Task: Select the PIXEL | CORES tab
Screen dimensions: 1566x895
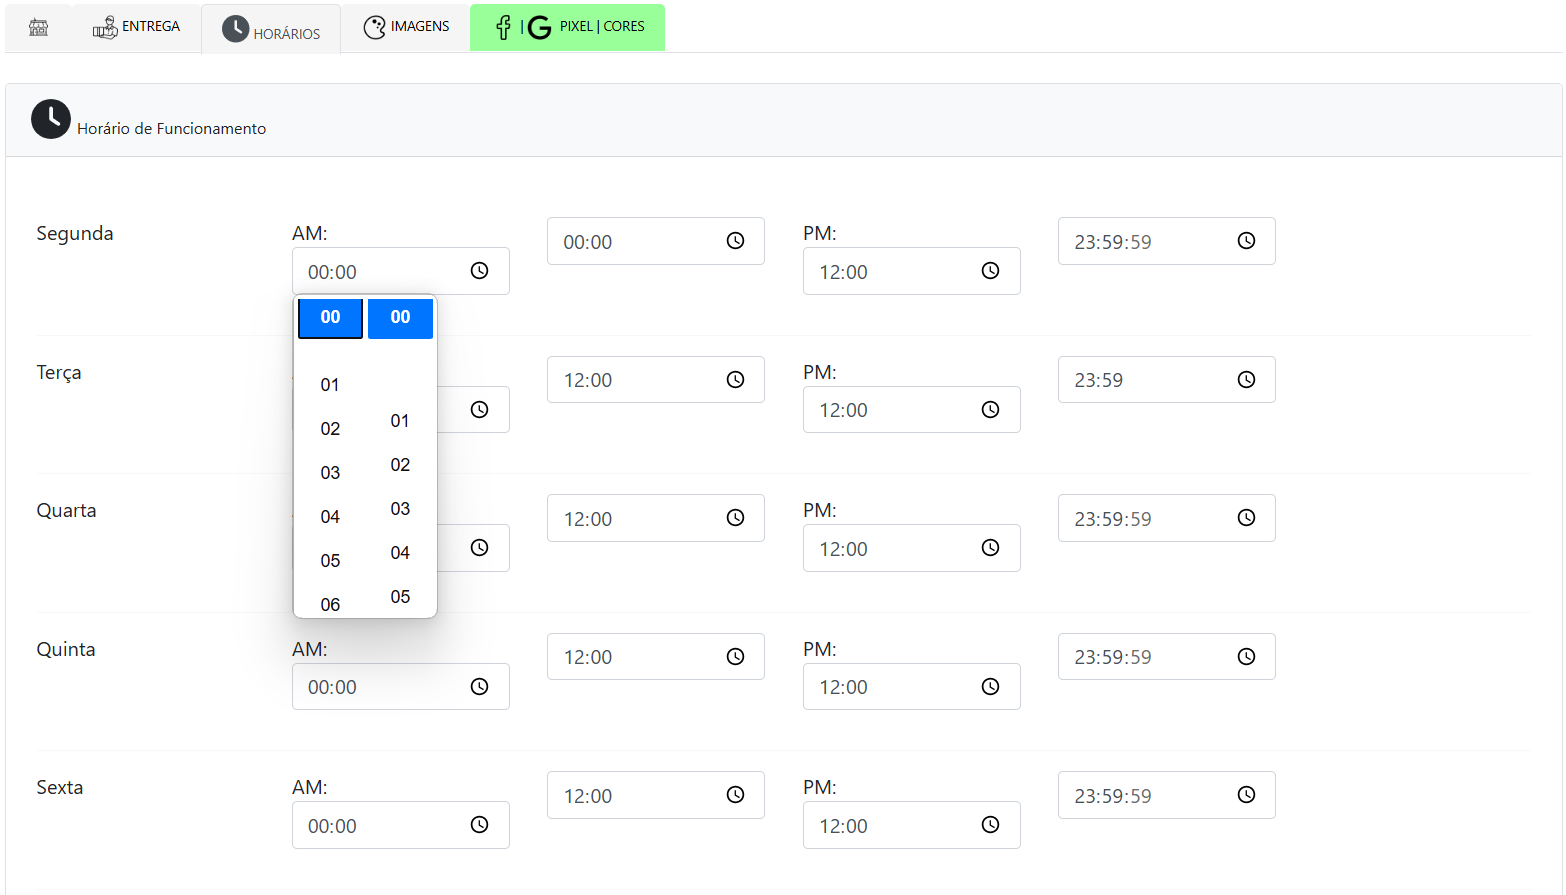Action: point(568,27)
